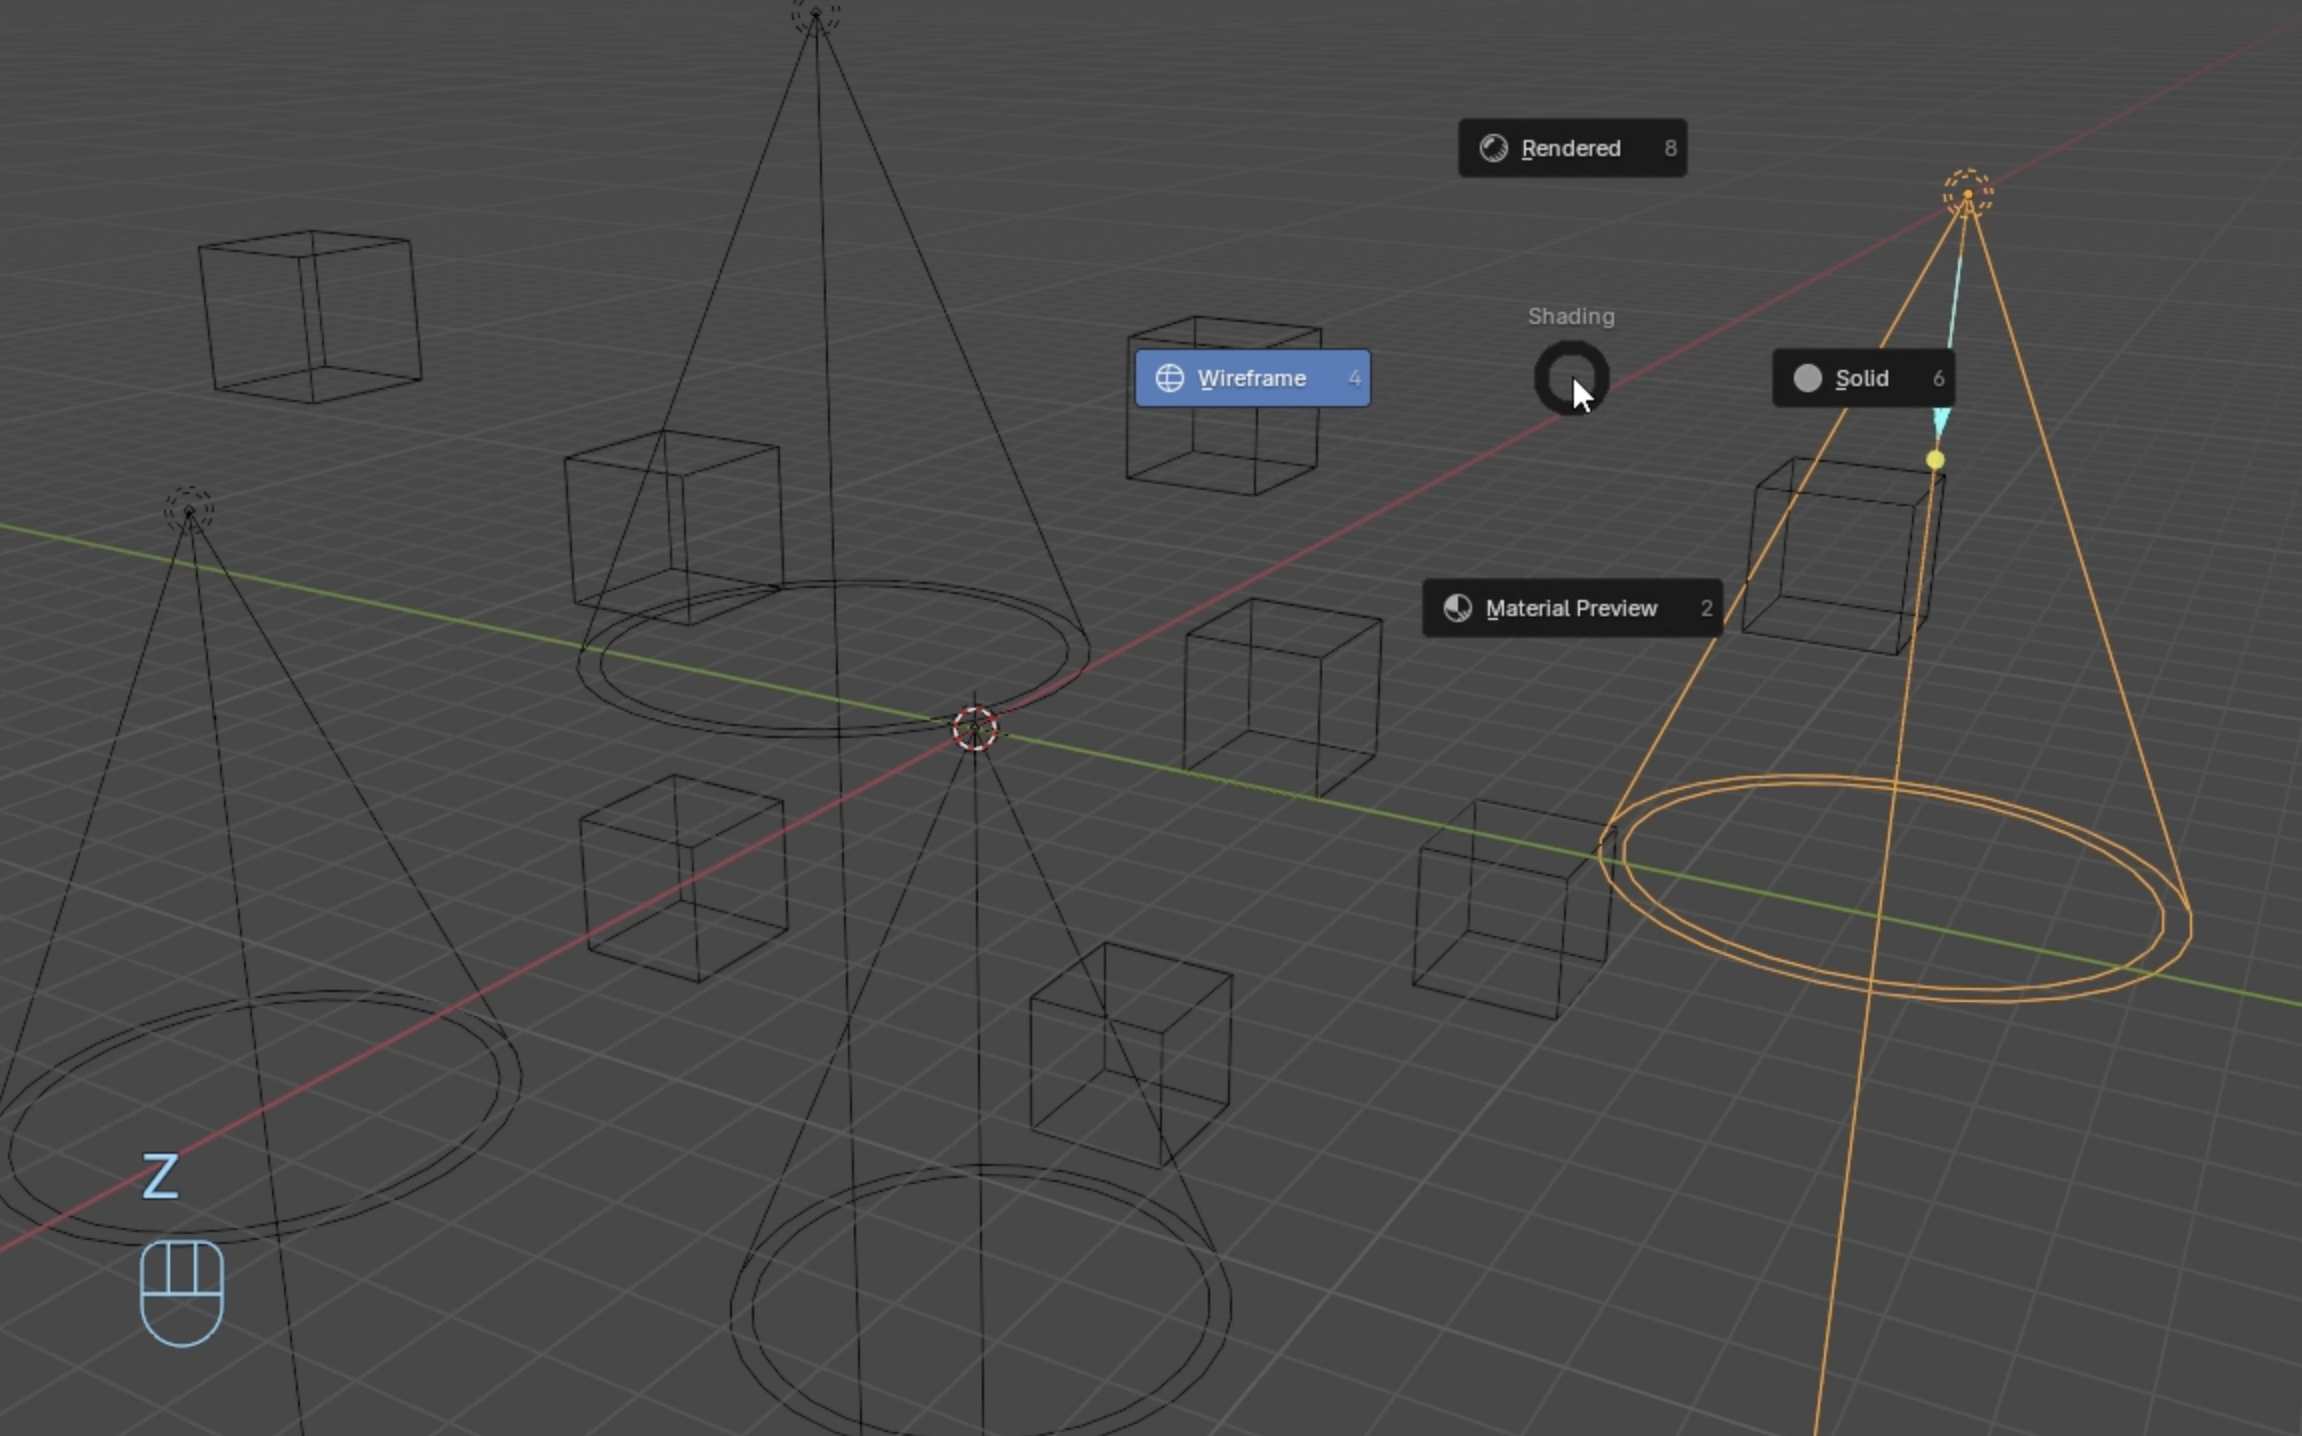The width and height of the screenshot is (2302, 1436).
Task: Click the Wireframe globe icon
Action: (1169, 378)
